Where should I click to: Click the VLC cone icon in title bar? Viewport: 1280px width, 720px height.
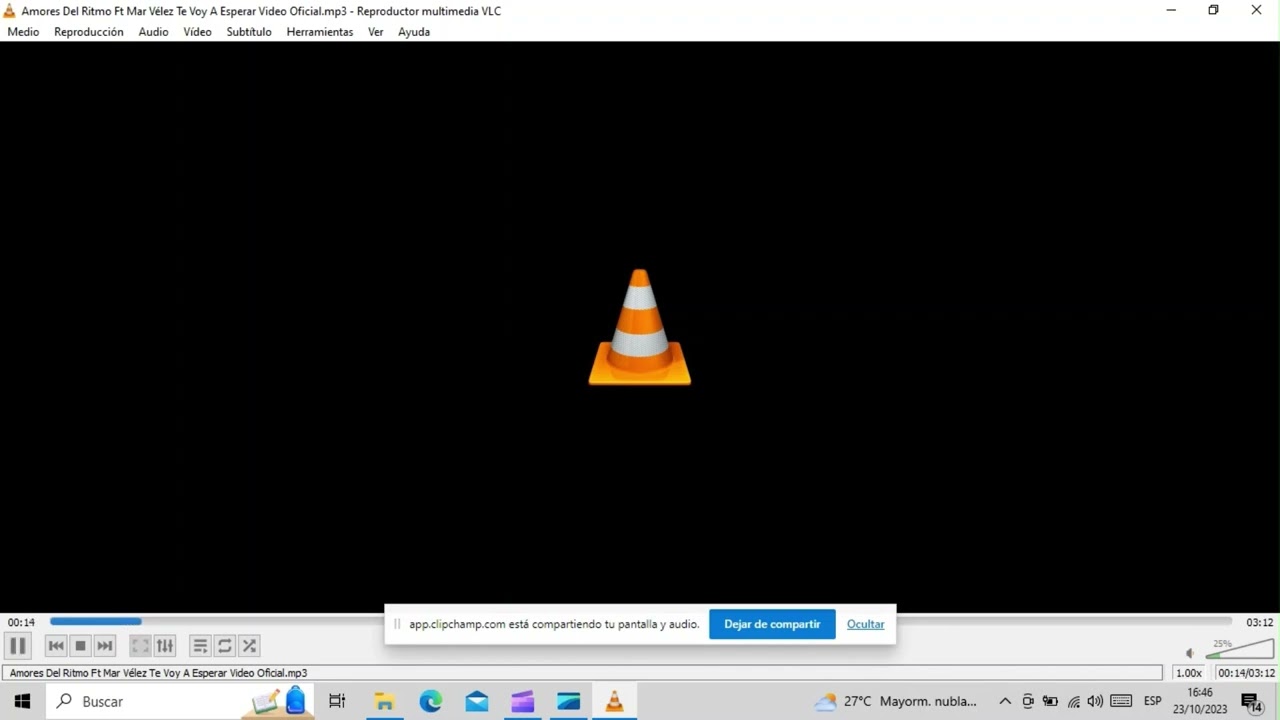coord(10,11)
